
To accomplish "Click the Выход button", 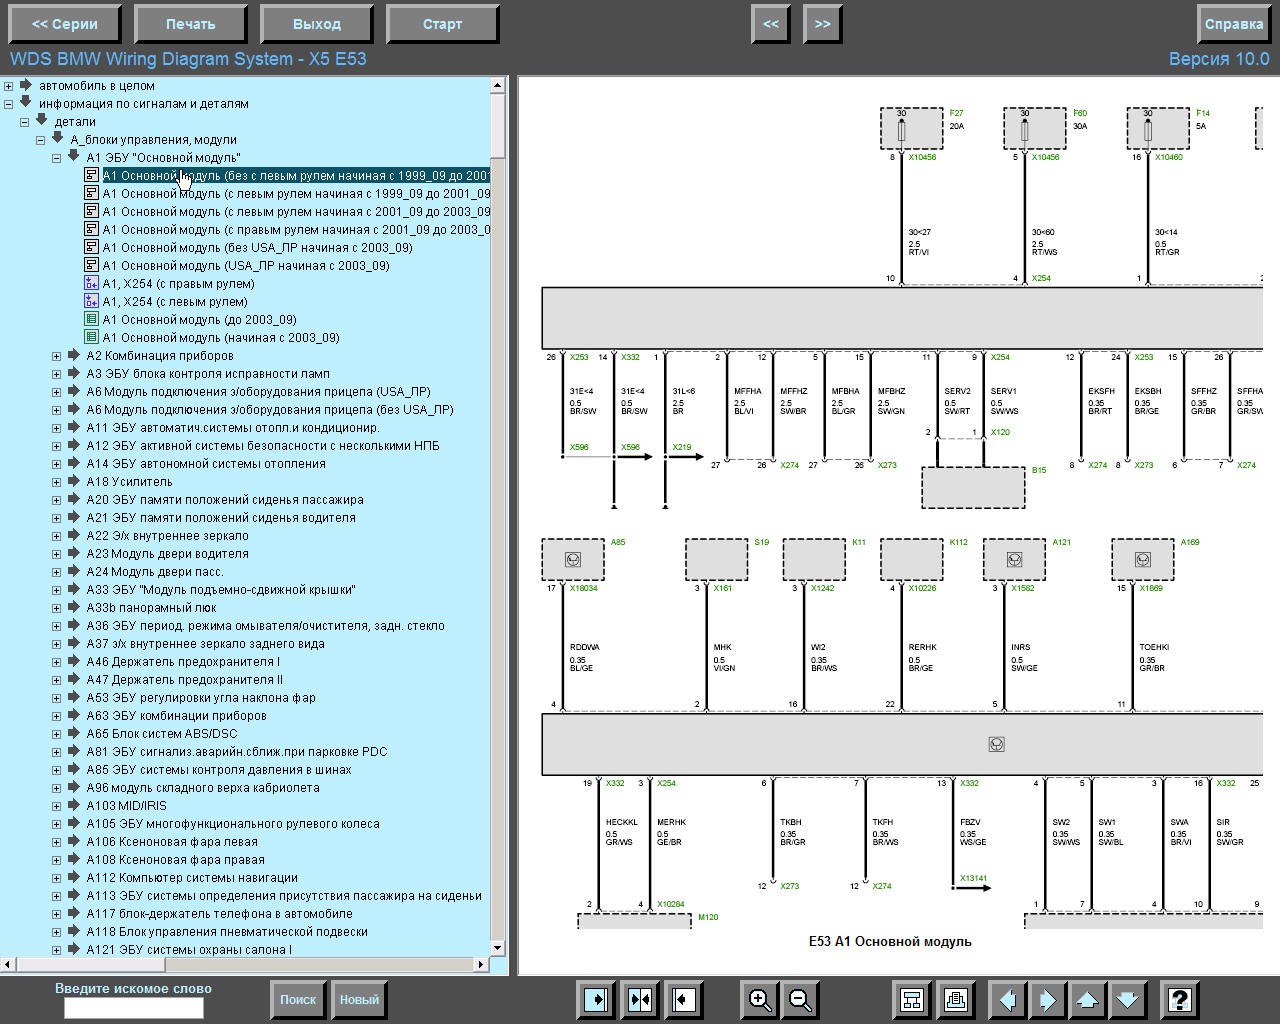I will 317,24.
